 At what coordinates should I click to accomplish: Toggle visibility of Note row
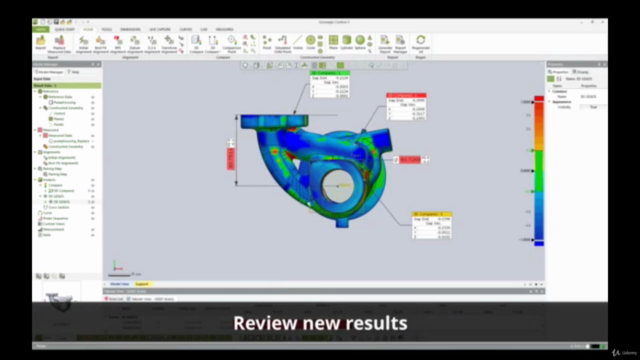point(93,235)
